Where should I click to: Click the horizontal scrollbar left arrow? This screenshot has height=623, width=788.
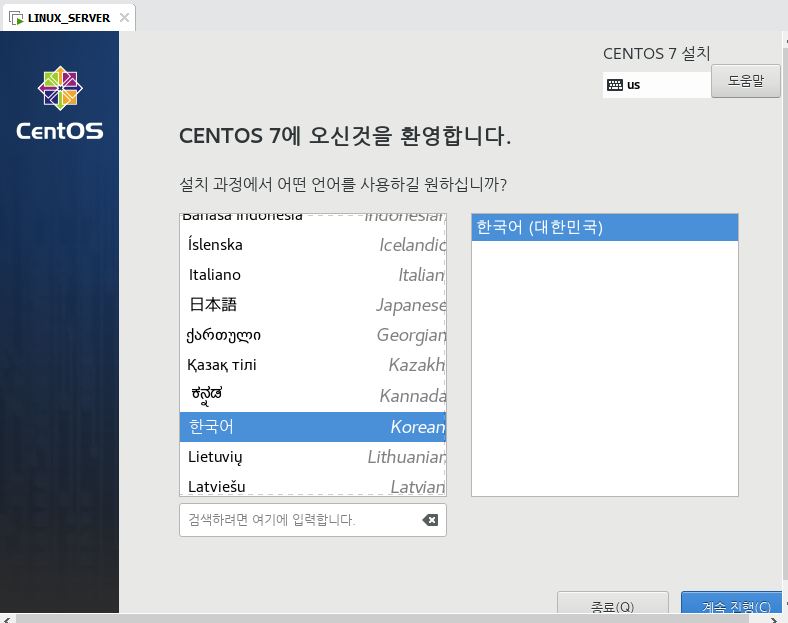click(6, 619)
